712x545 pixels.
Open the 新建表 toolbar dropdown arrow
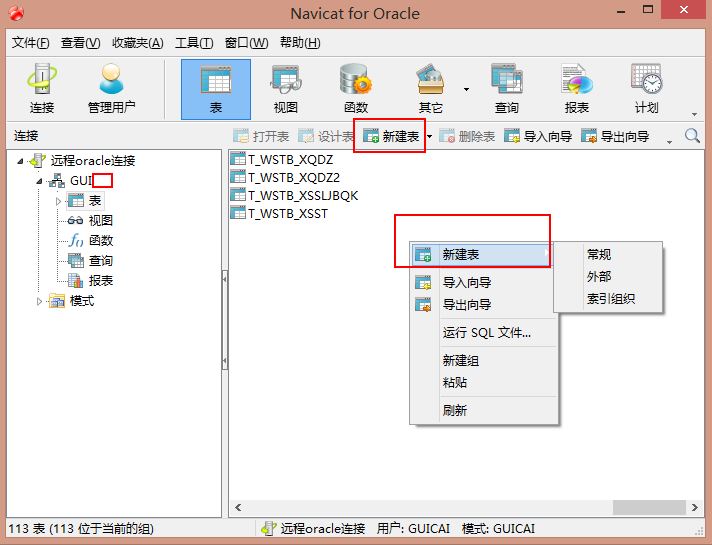click(x=429, y=136)
